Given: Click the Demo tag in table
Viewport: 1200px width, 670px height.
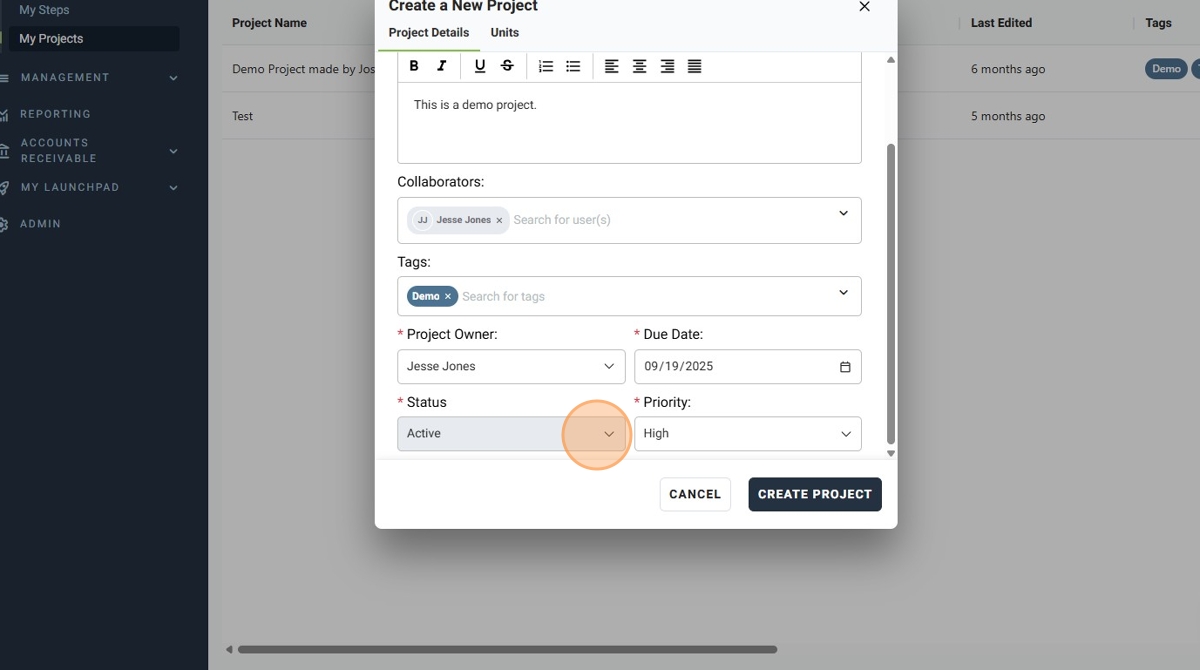Looking at the screenshot, I should 1166,69.
